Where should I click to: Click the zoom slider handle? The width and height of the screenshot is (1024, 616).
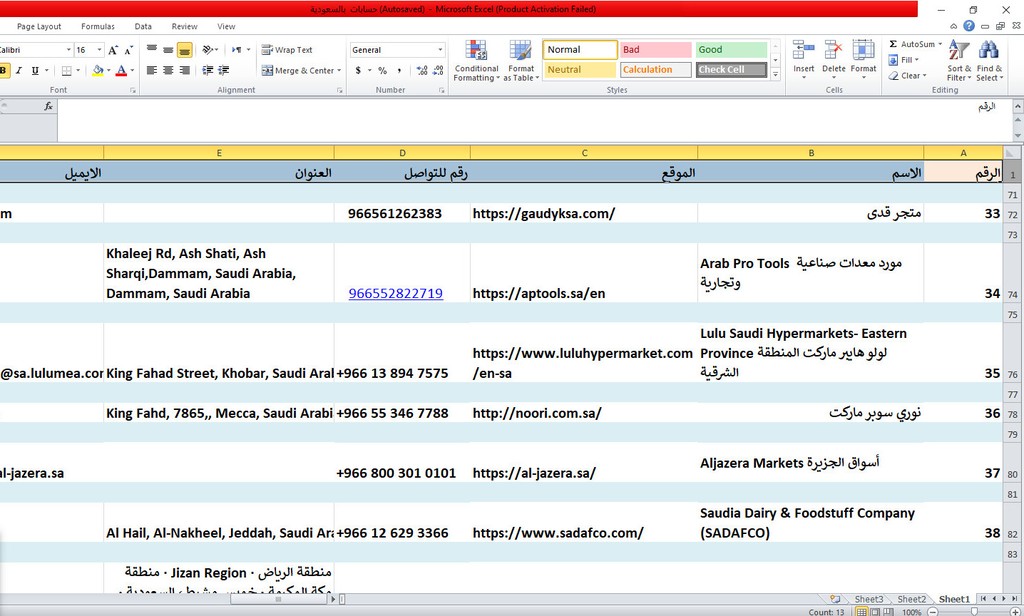[974, 612]
